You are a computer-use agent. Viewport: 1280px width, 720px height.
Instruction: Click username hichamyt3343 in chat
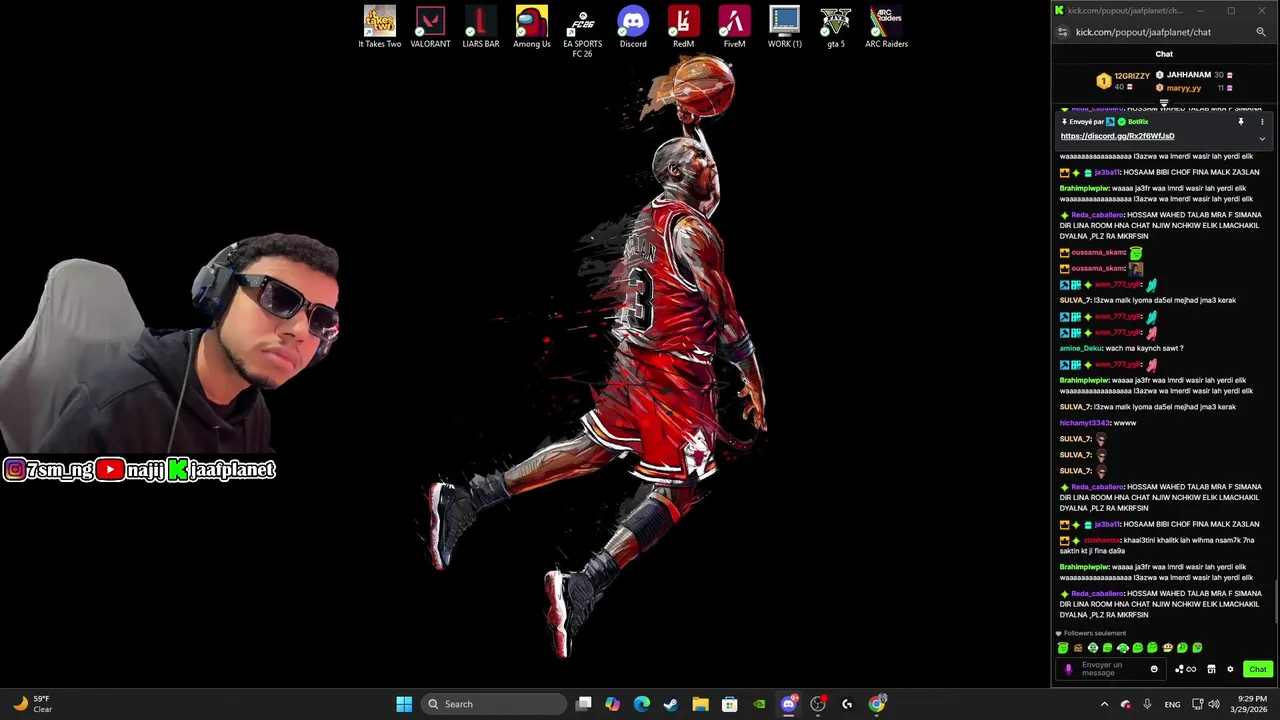coord(1084,423)
